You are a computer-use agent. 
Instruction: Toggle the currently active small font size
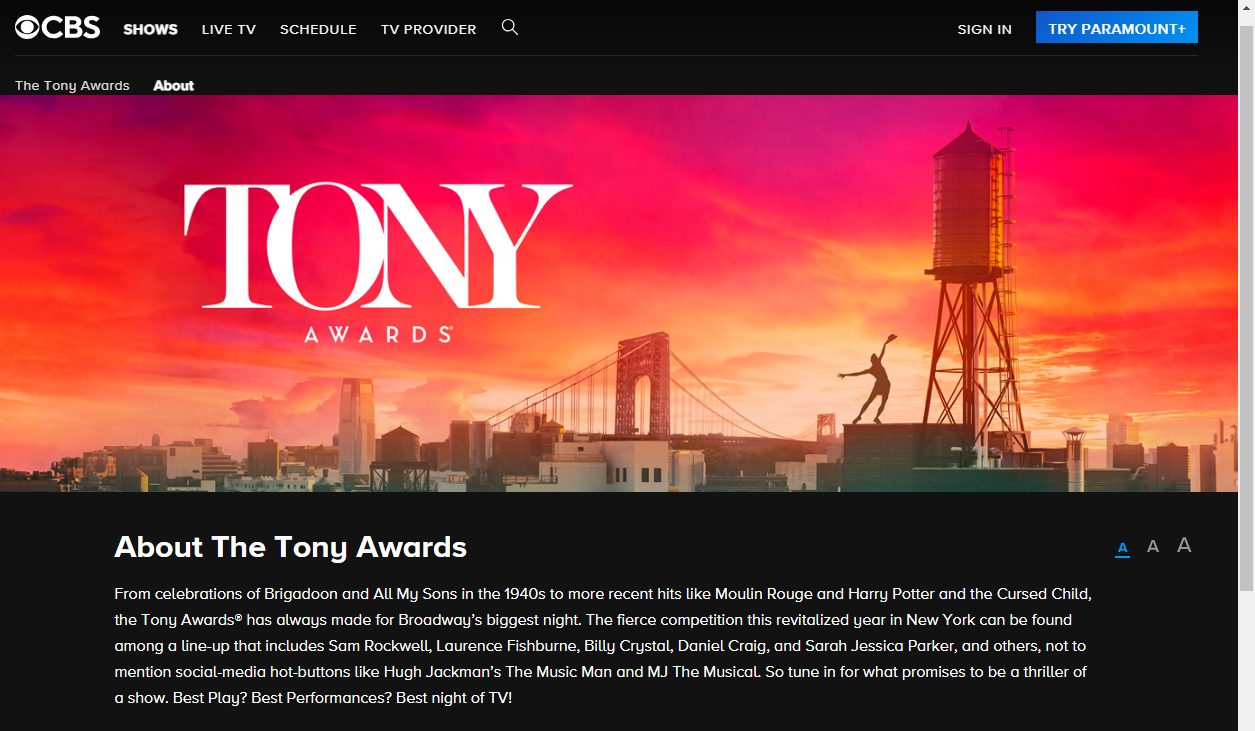click(x=1122, y=547)
